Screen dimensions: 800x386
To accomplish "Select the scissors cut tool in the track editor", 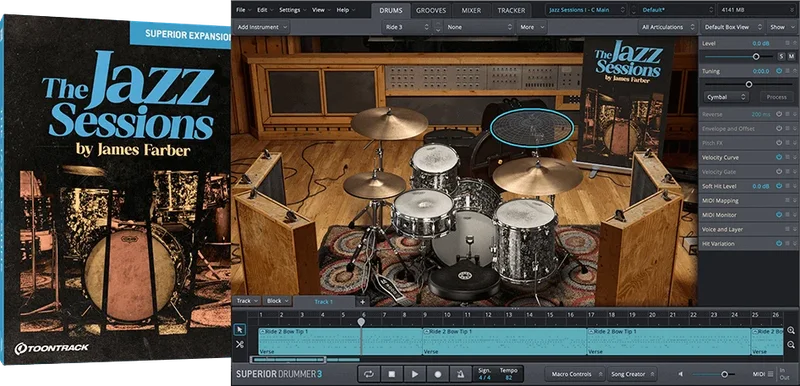I will tap(240, 345).
